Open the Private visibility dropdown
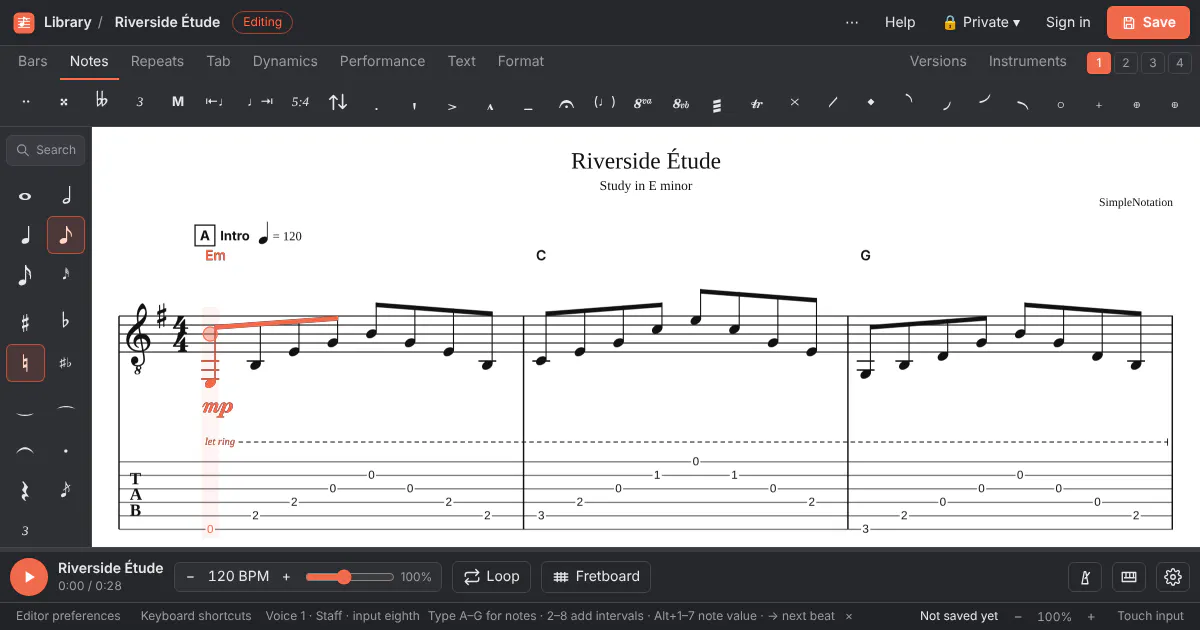Viewport: 1200px width, 630px height. tap(981, 22)
